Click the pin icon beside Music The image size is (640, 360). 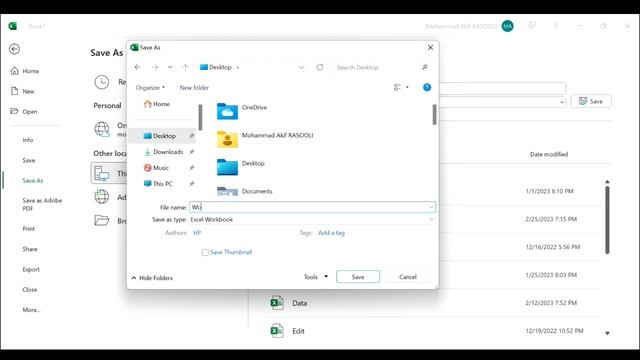[192, 168]
